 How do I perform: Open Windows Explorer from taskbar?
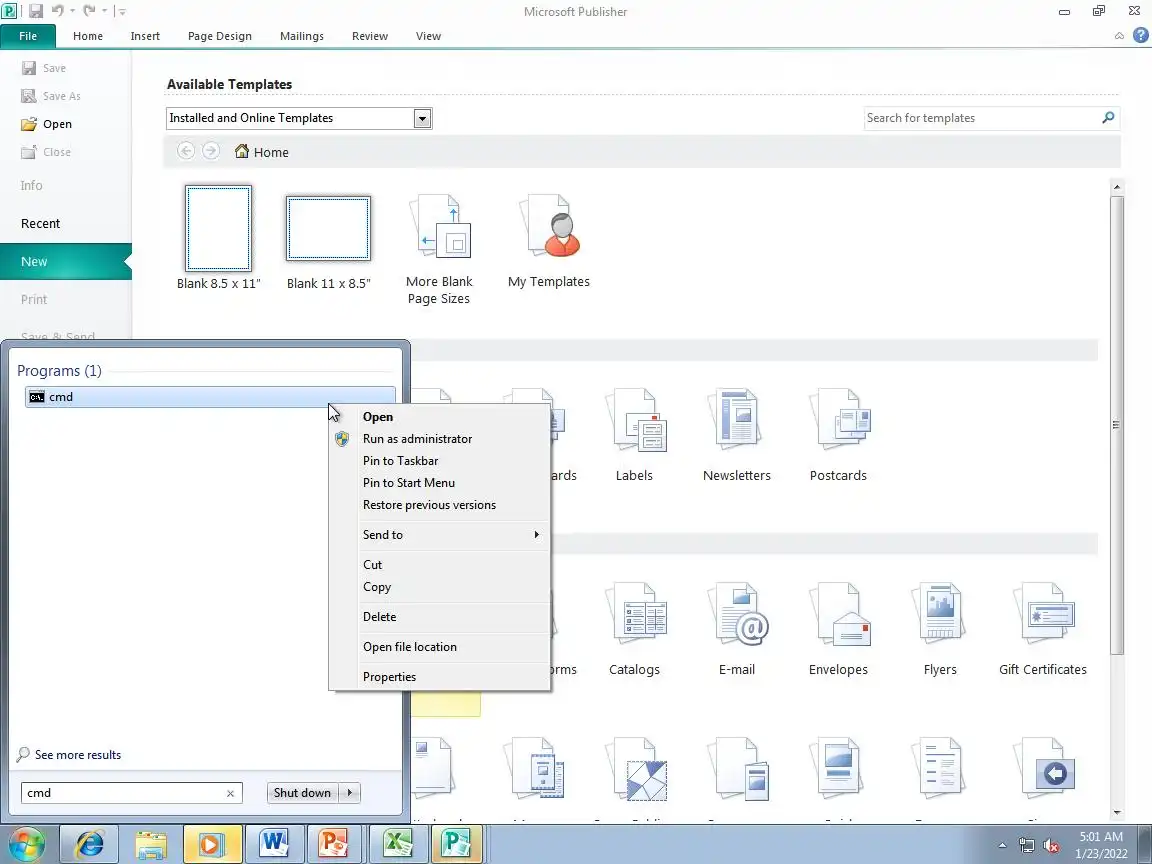click(x=151, y=844)
